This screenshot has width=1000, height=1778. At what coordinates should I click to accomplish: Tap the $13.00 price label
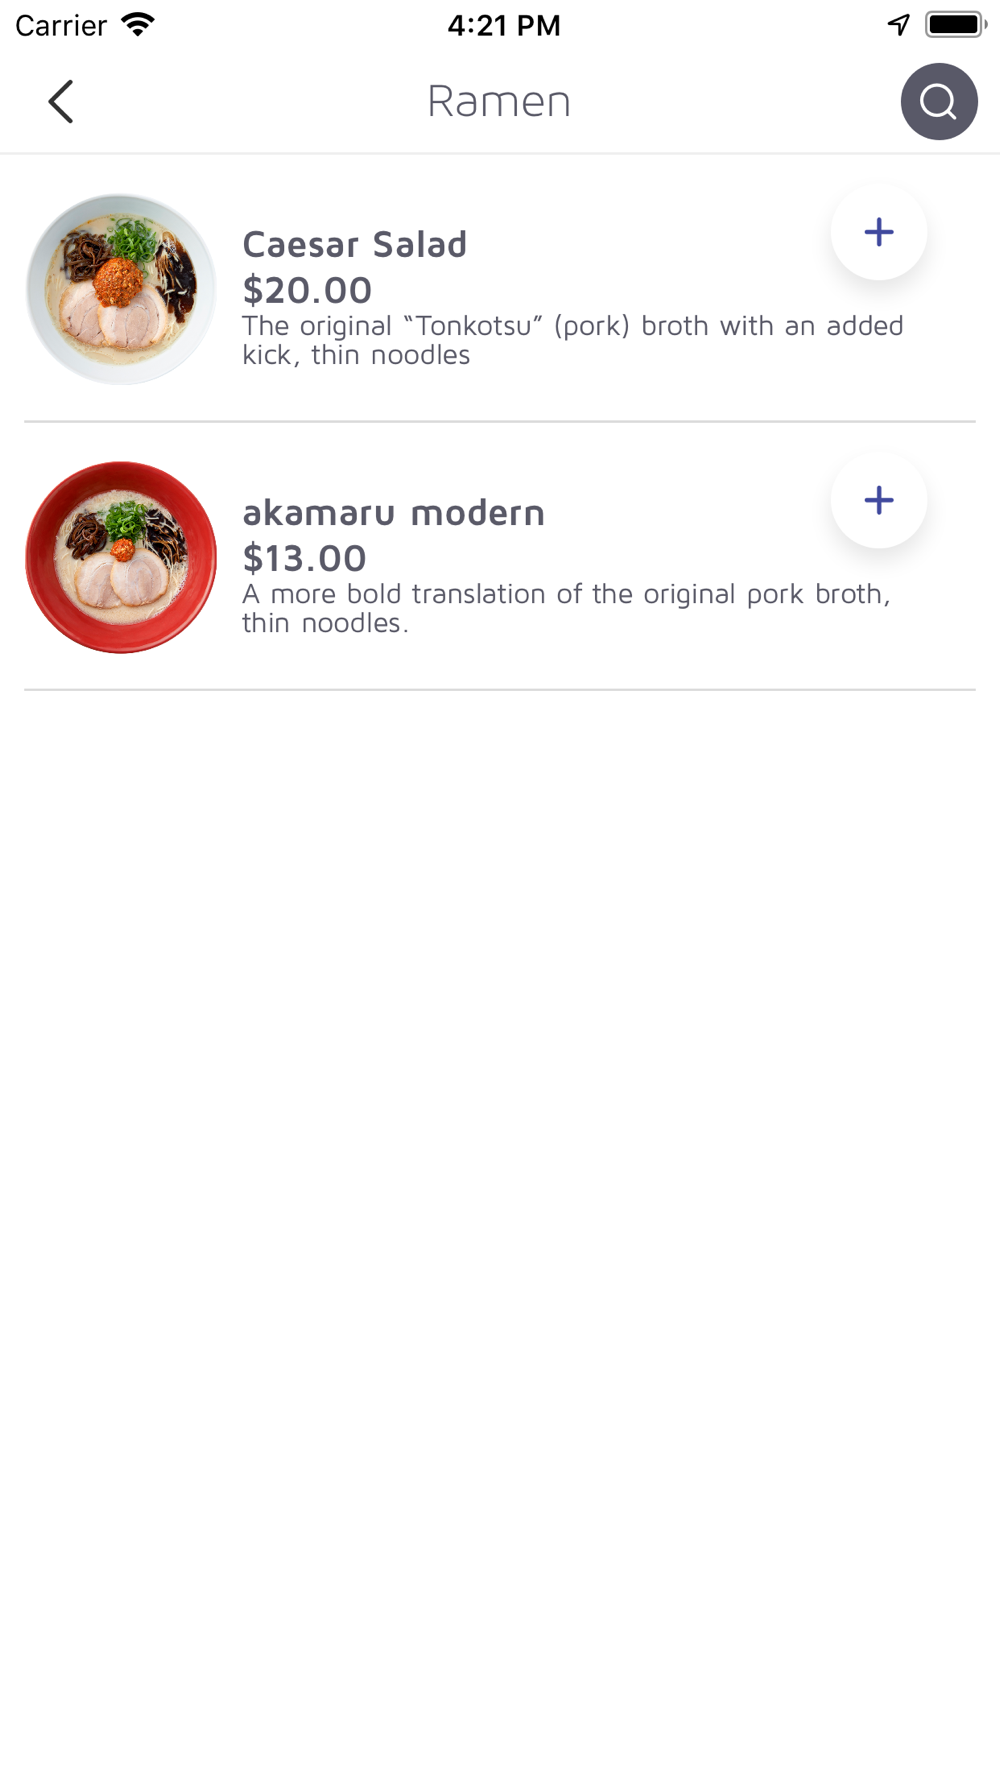[x=304, y=558]
